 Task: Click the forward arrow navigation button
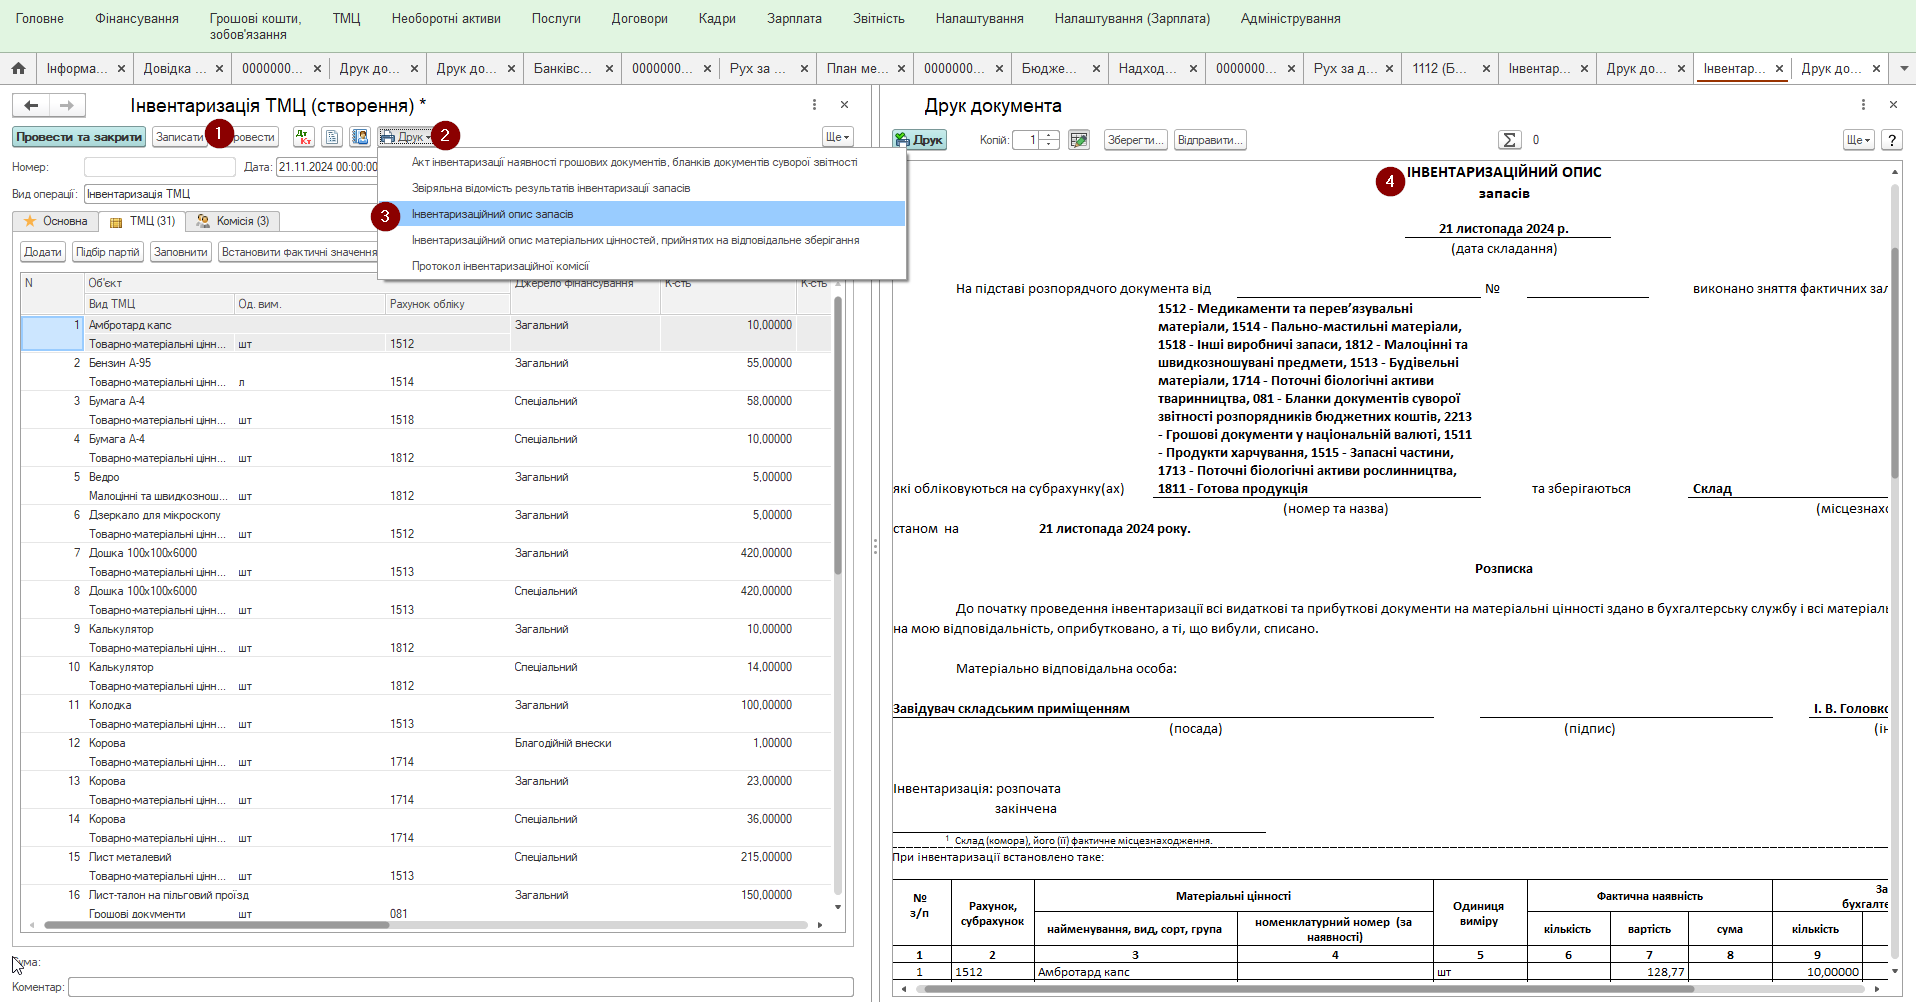click(67, 105)
